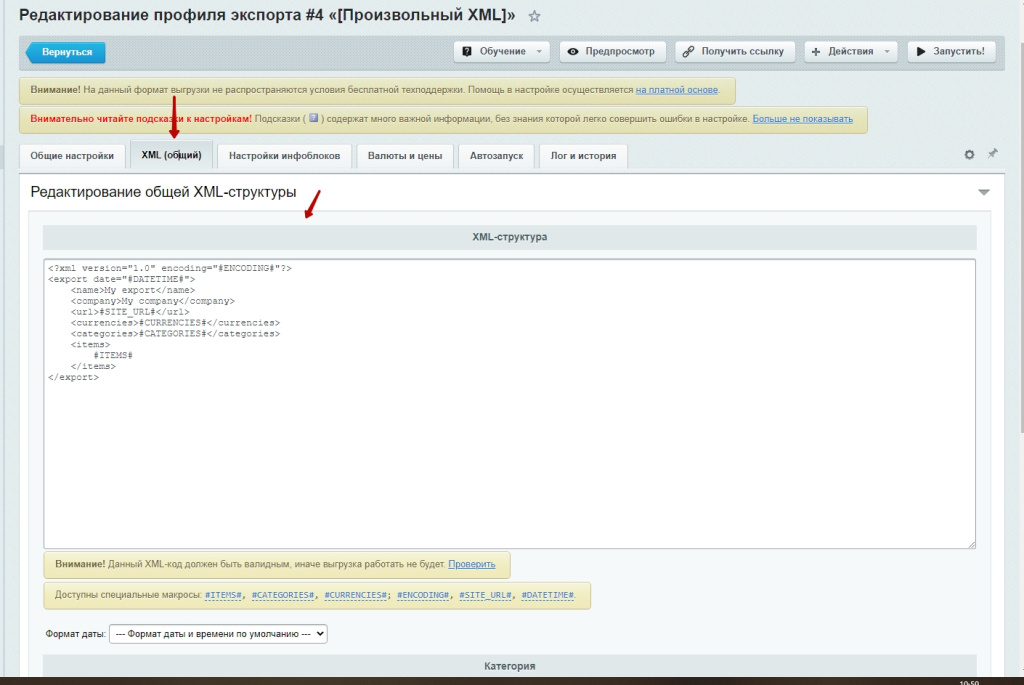Click the XML-структура heading

(509, 237)
